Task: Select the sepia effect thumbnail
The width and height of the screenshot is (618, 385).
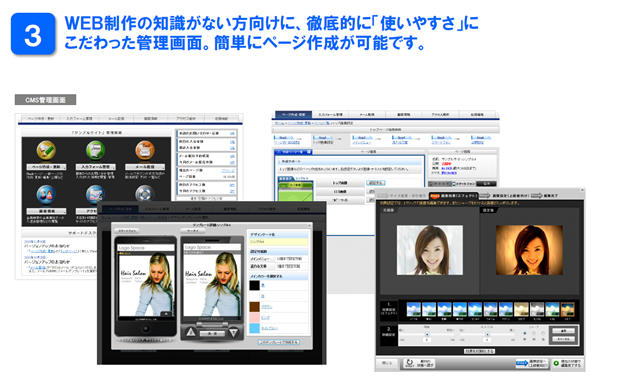Action: (521, 310)
